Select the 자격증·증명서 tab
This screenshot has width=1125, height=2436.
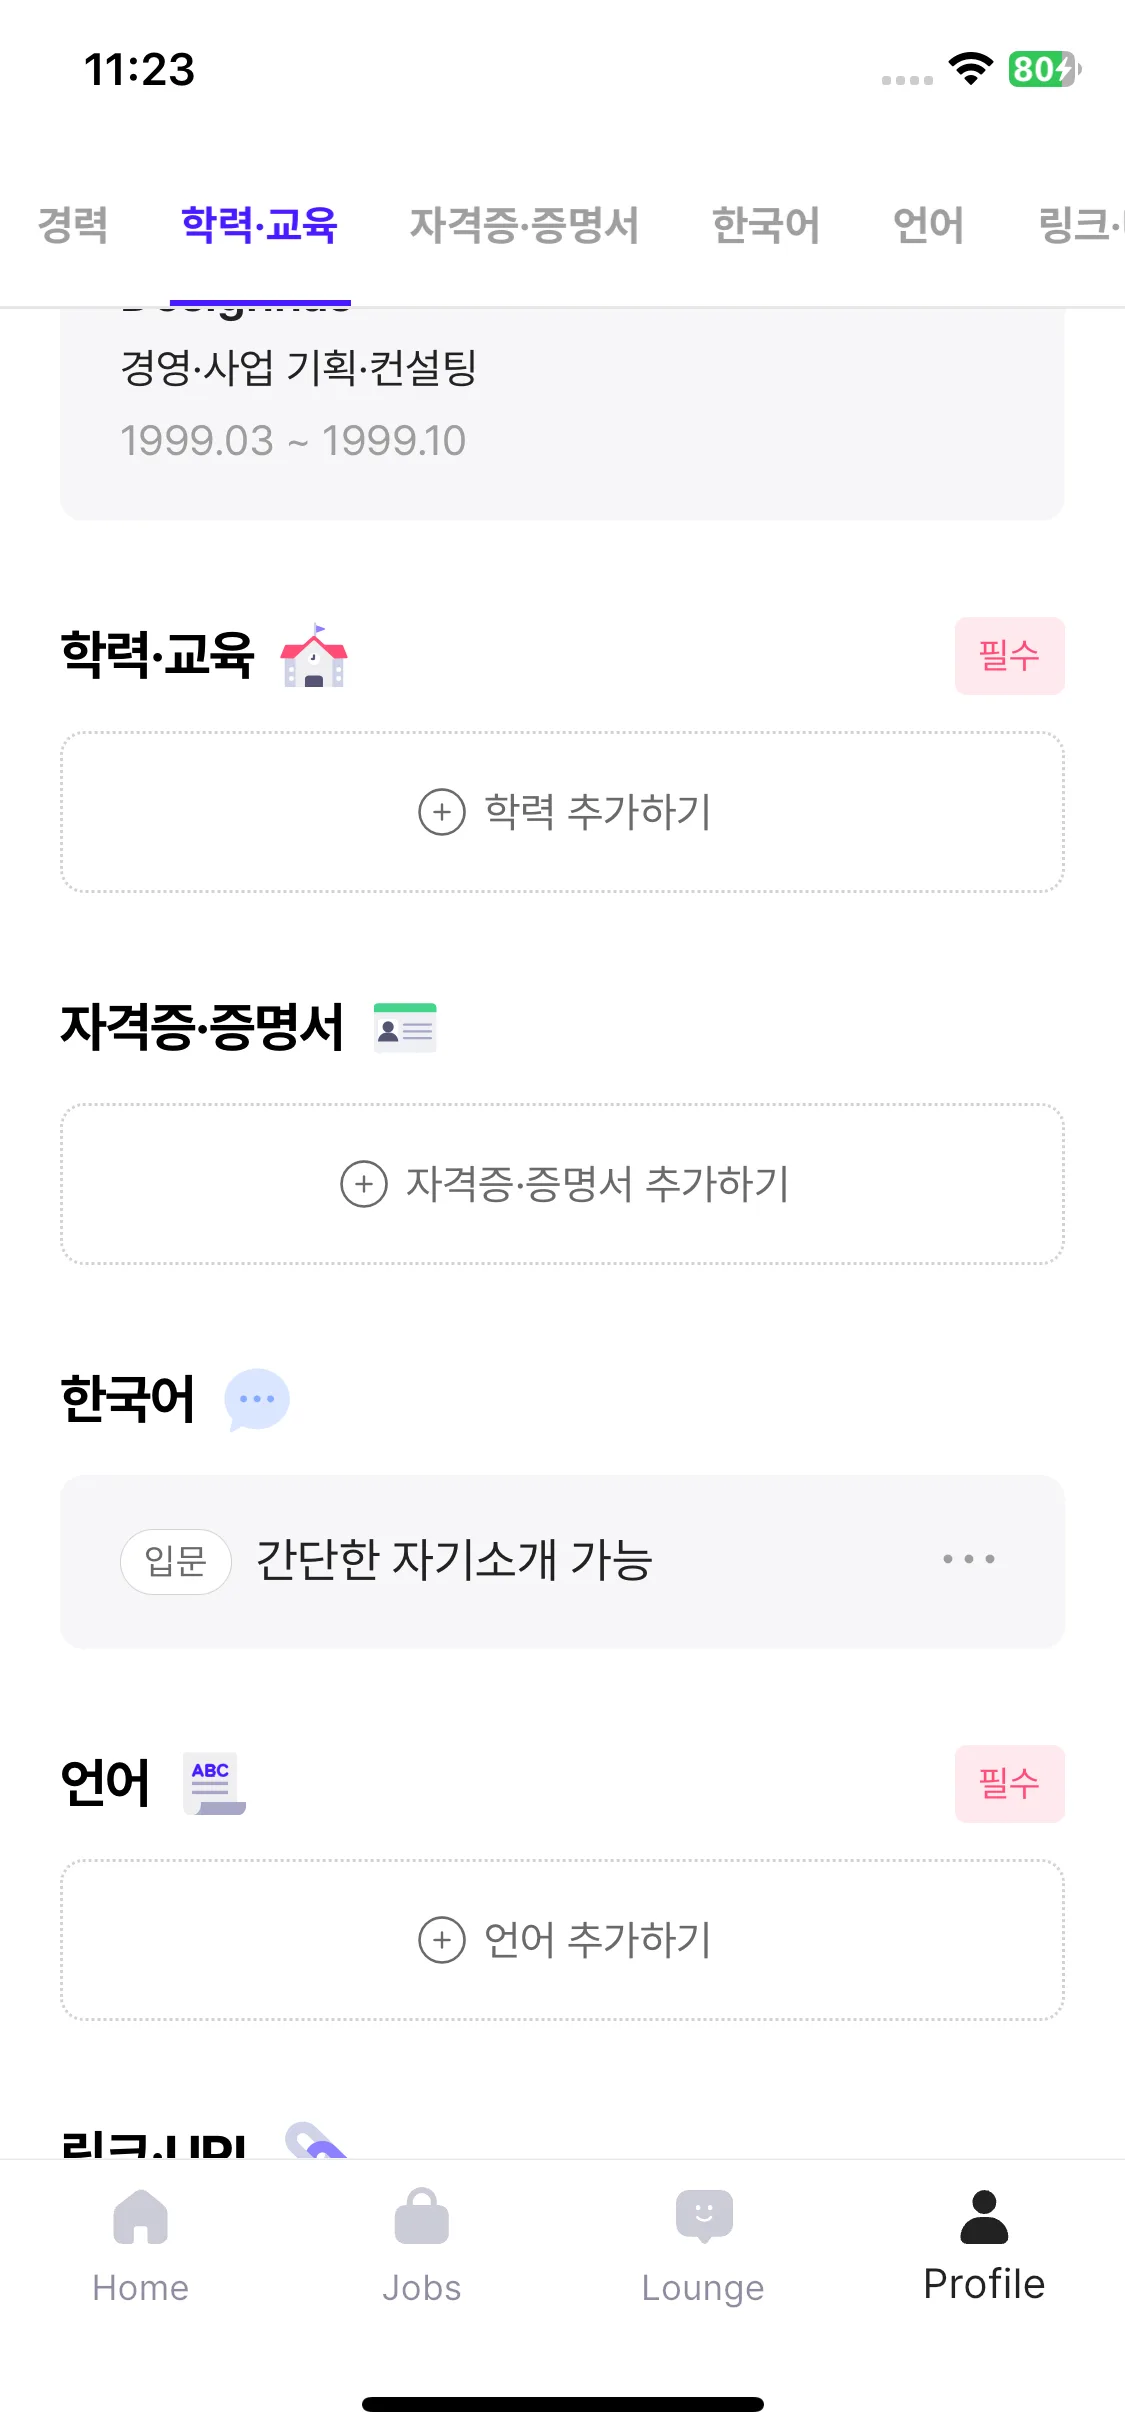(524, 225)
